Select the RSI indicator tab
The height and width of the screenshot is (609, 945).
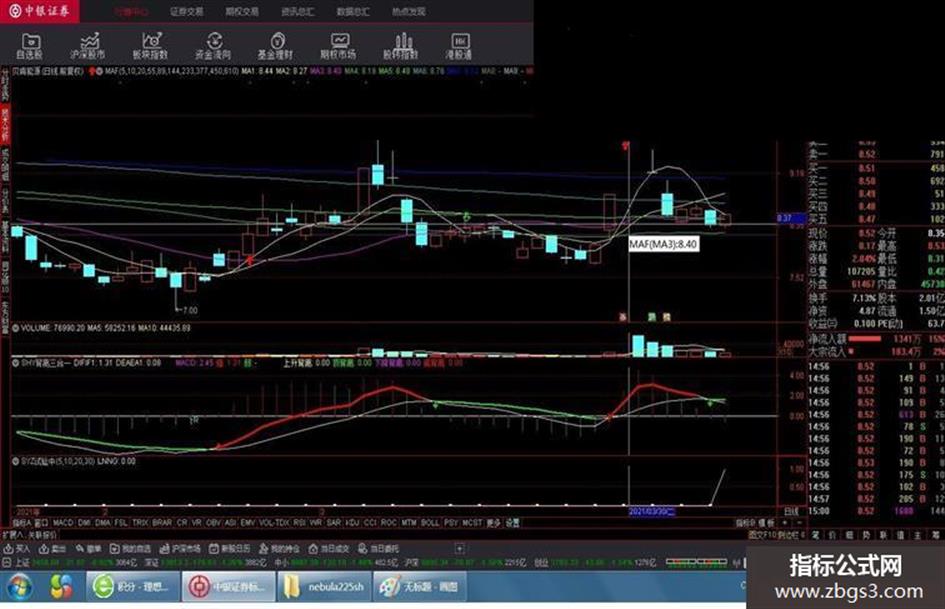[300, 523]
